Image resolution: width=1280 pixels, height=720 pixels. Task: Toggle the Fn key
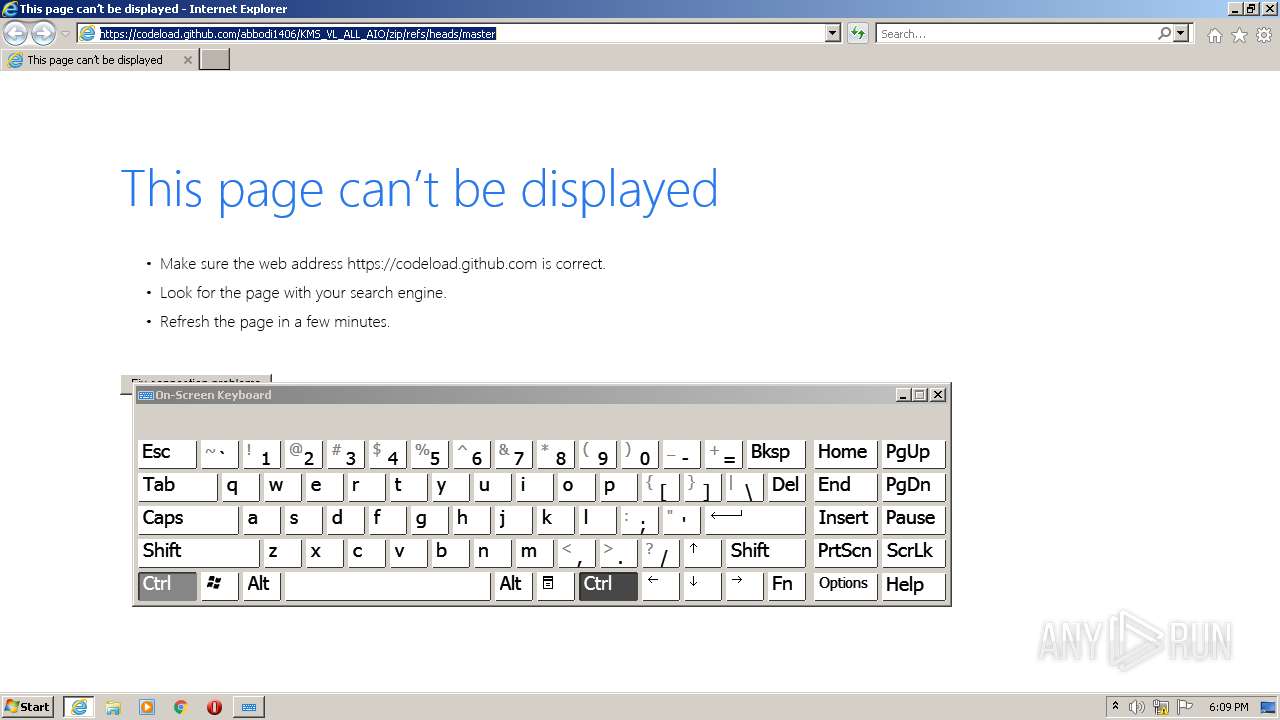(786, 584)
